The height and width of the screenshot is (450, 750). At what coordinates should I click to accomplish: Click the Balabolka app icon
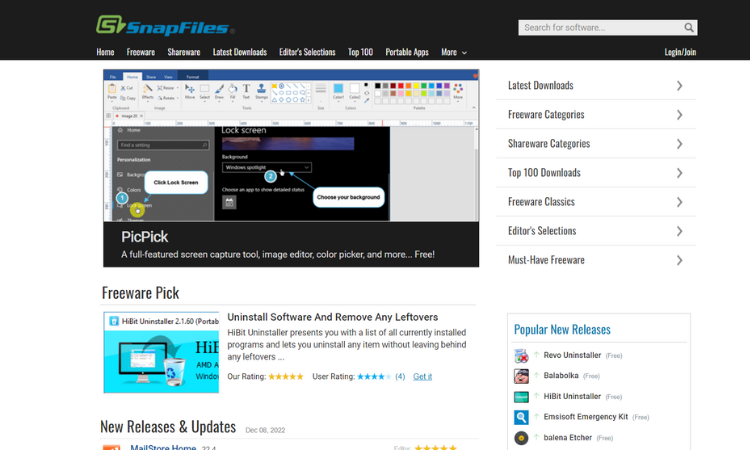(x=521, y=376)
